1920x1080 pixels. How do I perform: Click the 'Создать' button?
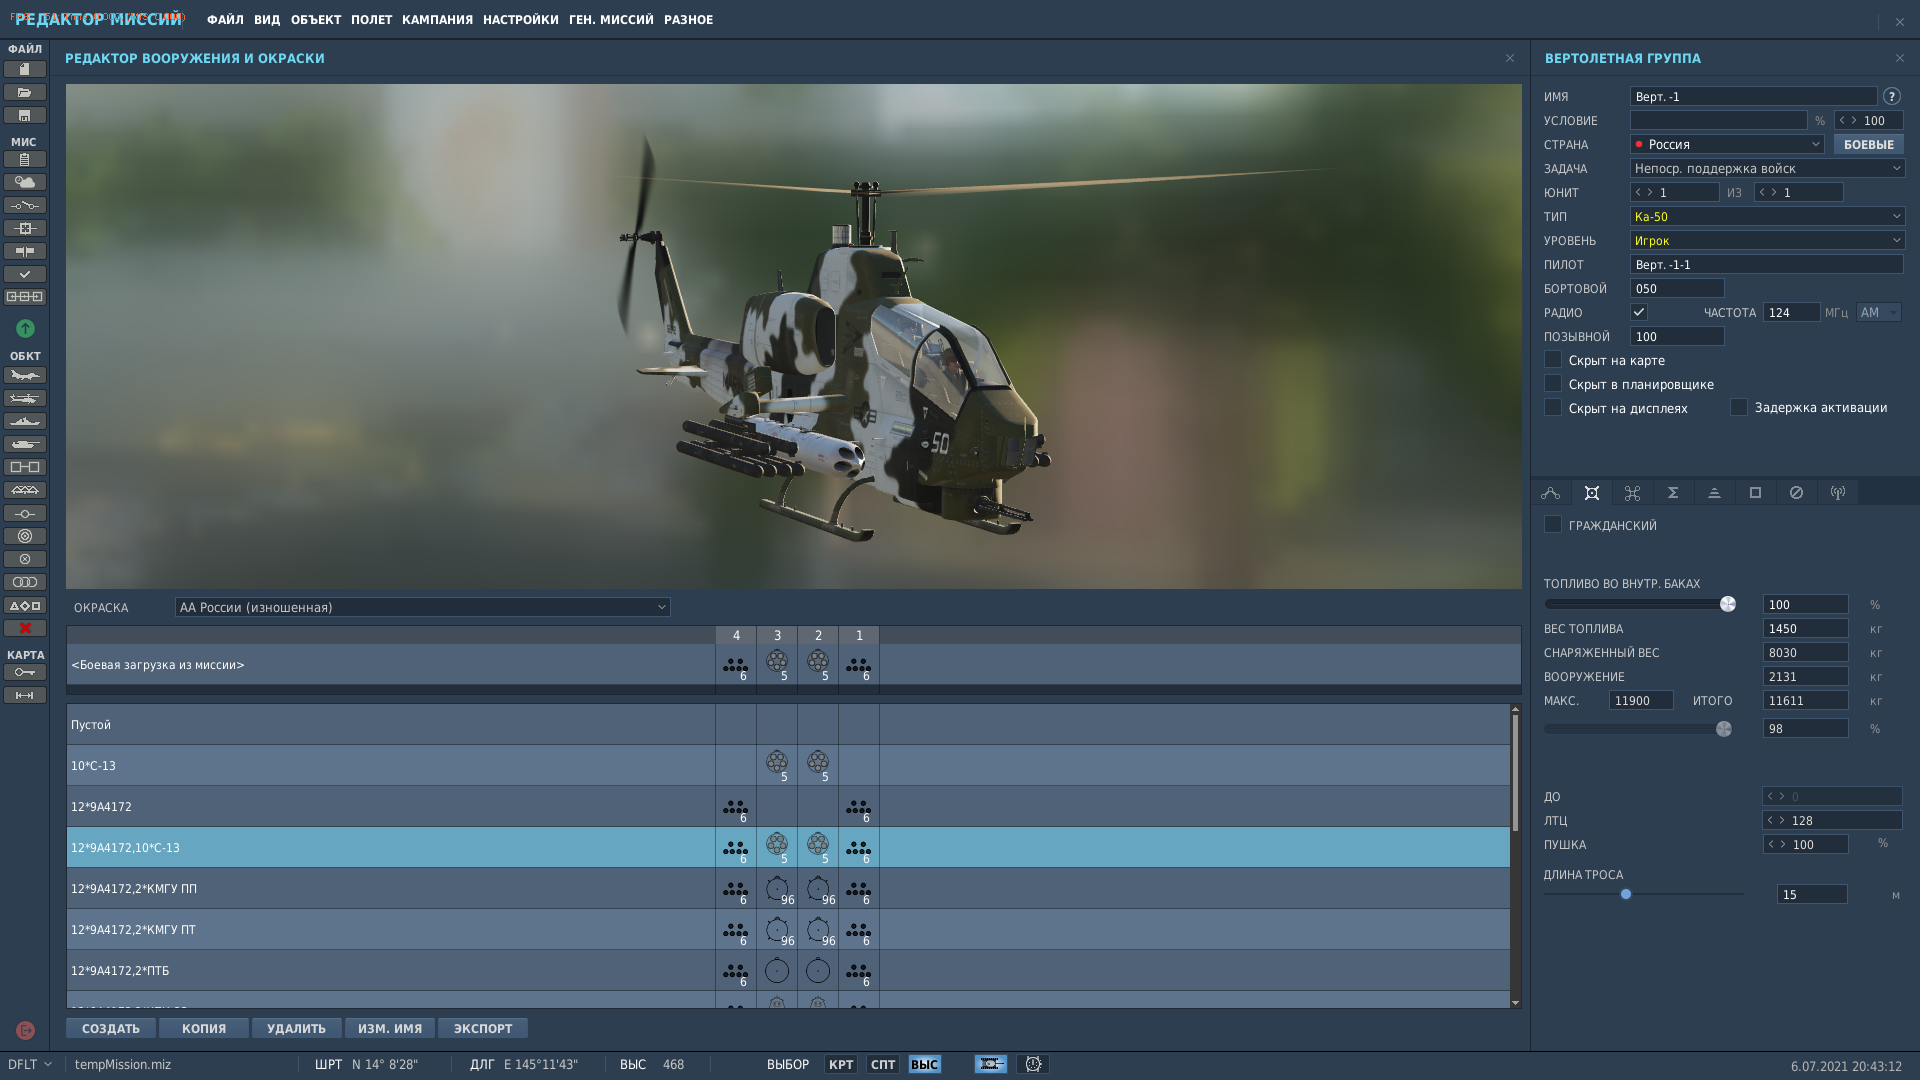(111, 1028)
